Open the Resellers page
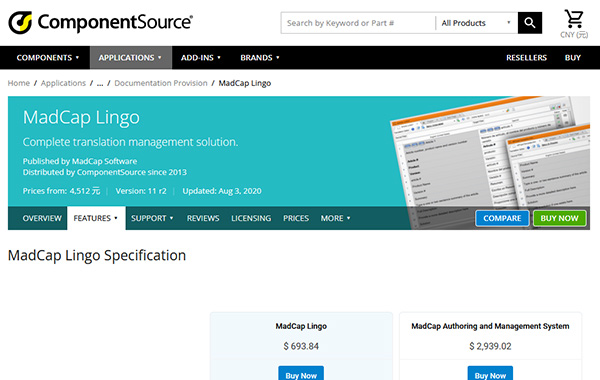Viewport: 600px width, 380px height. point(526,58)
